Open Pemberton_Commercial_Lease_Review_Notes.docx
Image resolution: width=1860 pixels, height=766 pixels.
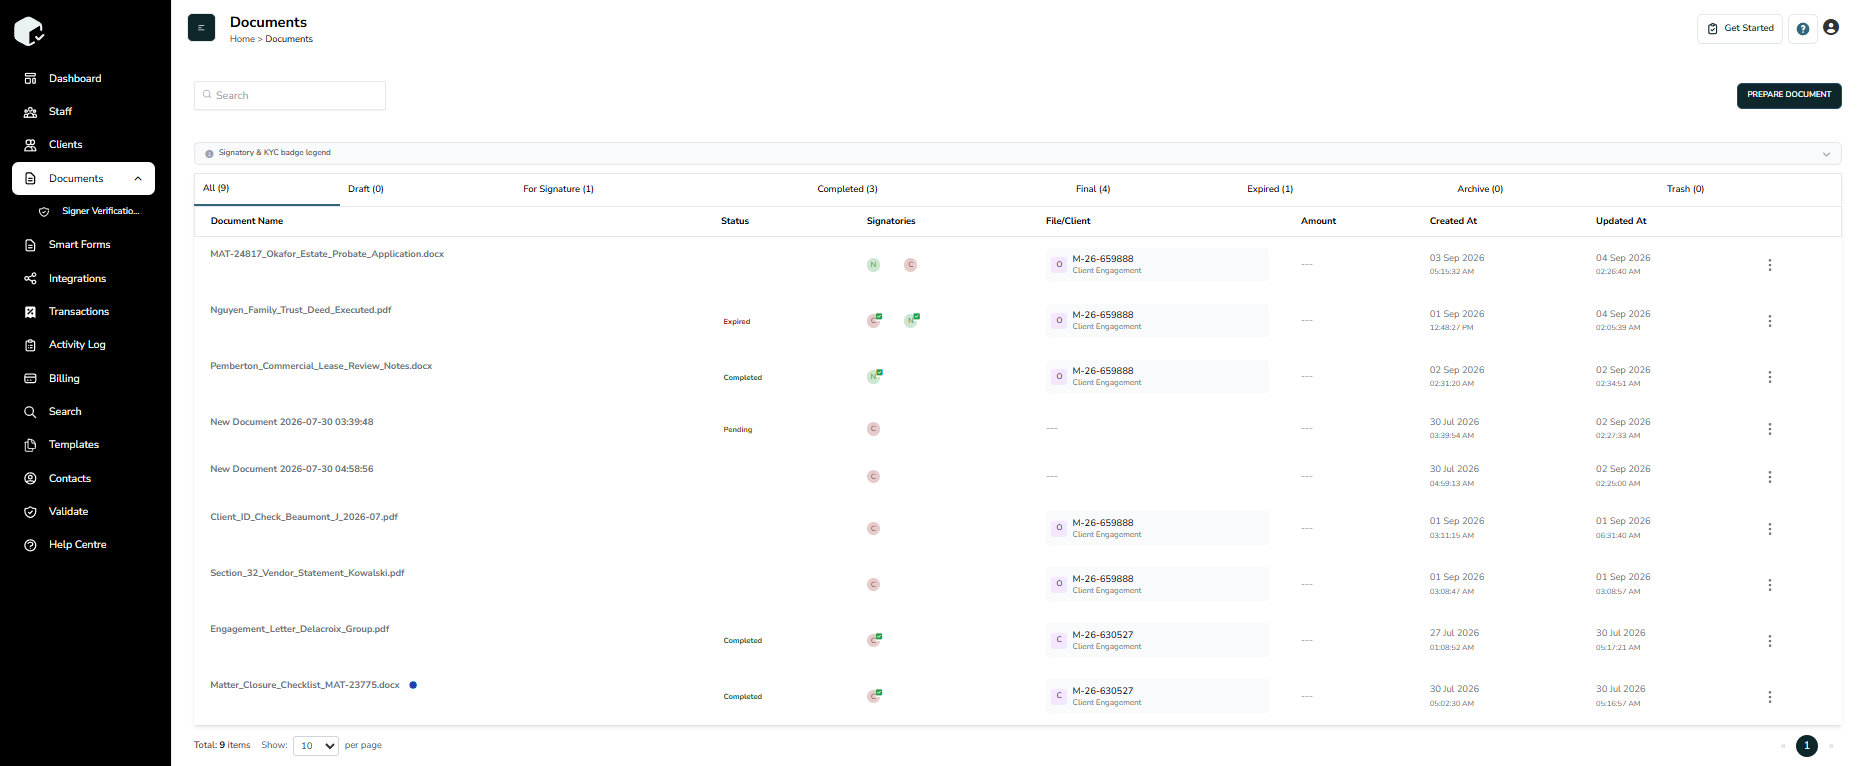321,366
